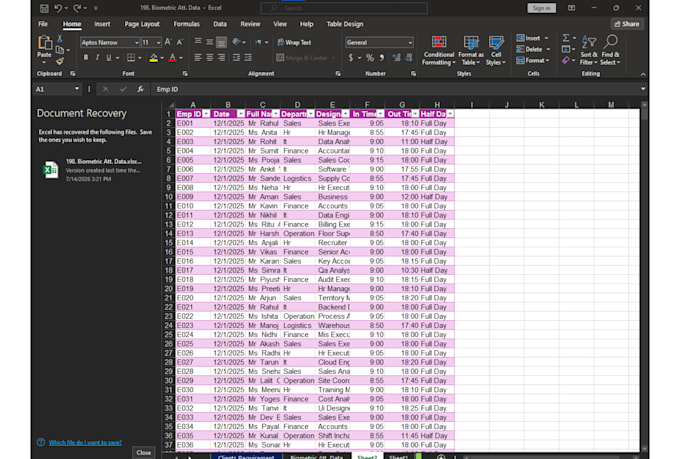Undo the last action
This screenshot has width=680, height=459.
coord(58,8)
